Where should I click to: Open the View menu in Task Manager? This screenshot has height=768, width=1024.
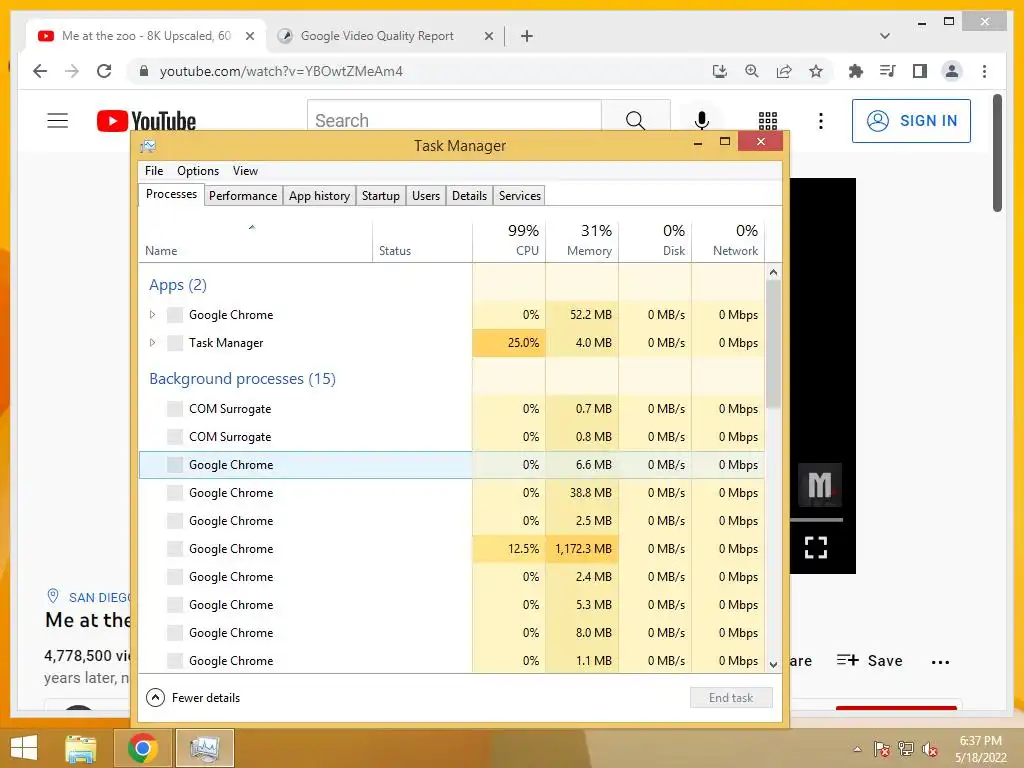(x=246, y=170)
